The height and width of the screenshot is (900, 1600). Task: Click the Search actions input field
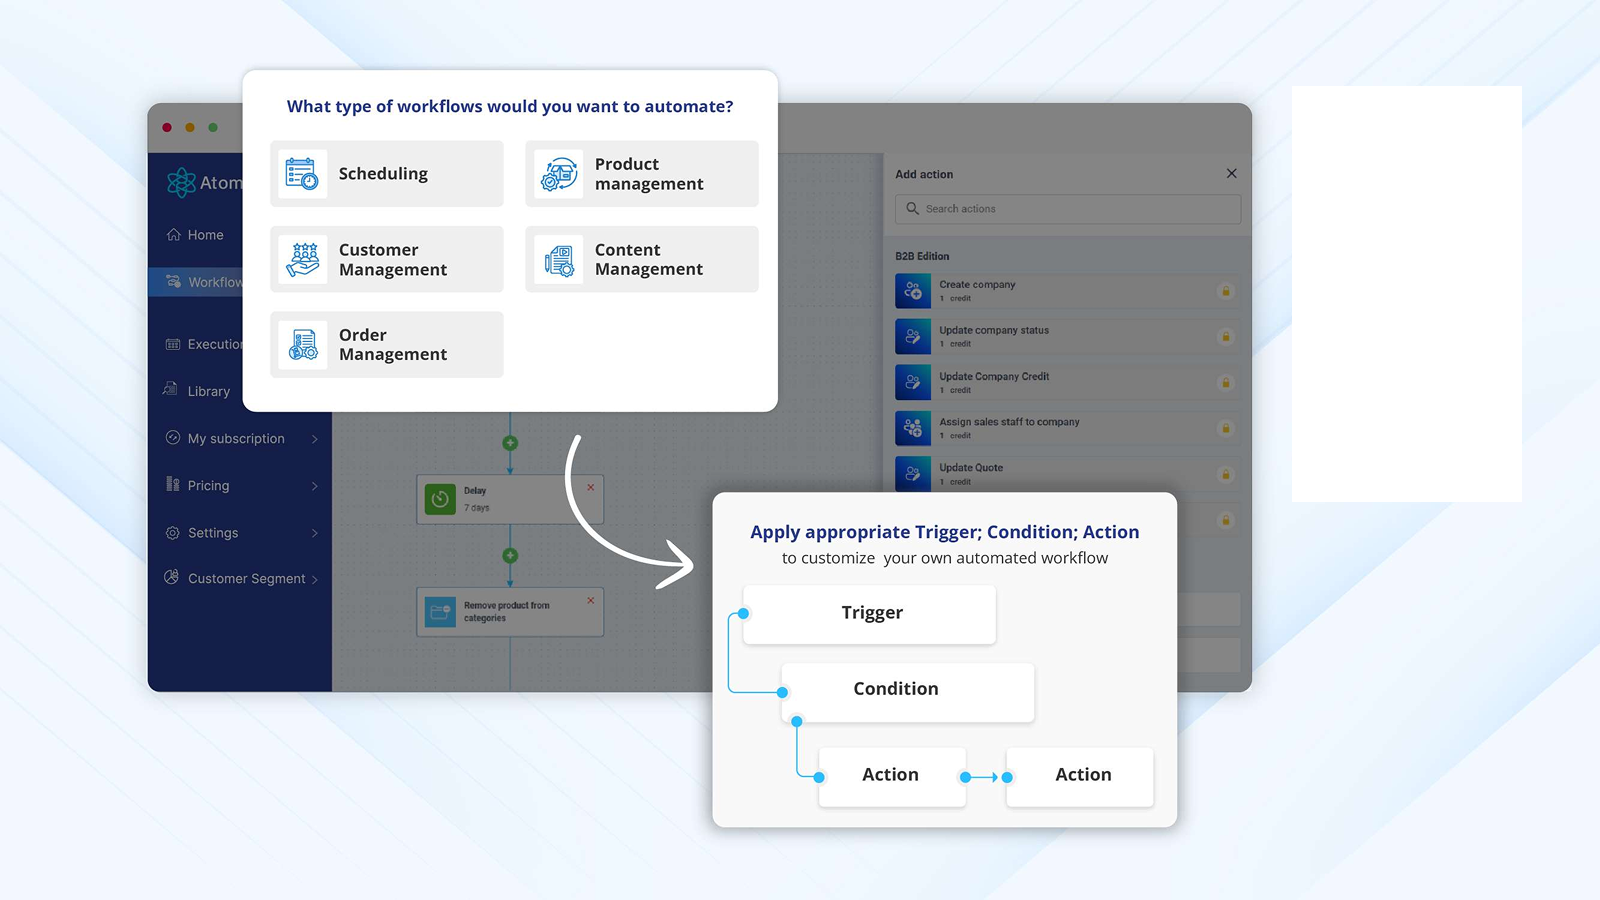click(x=1068, y=209)
